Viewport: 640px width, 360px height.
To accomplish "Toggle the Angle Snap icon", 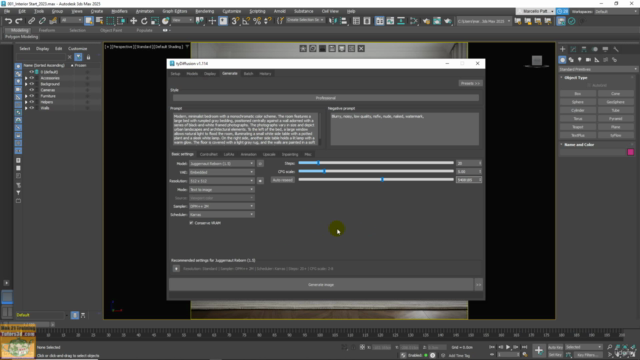I will [246, 21].
